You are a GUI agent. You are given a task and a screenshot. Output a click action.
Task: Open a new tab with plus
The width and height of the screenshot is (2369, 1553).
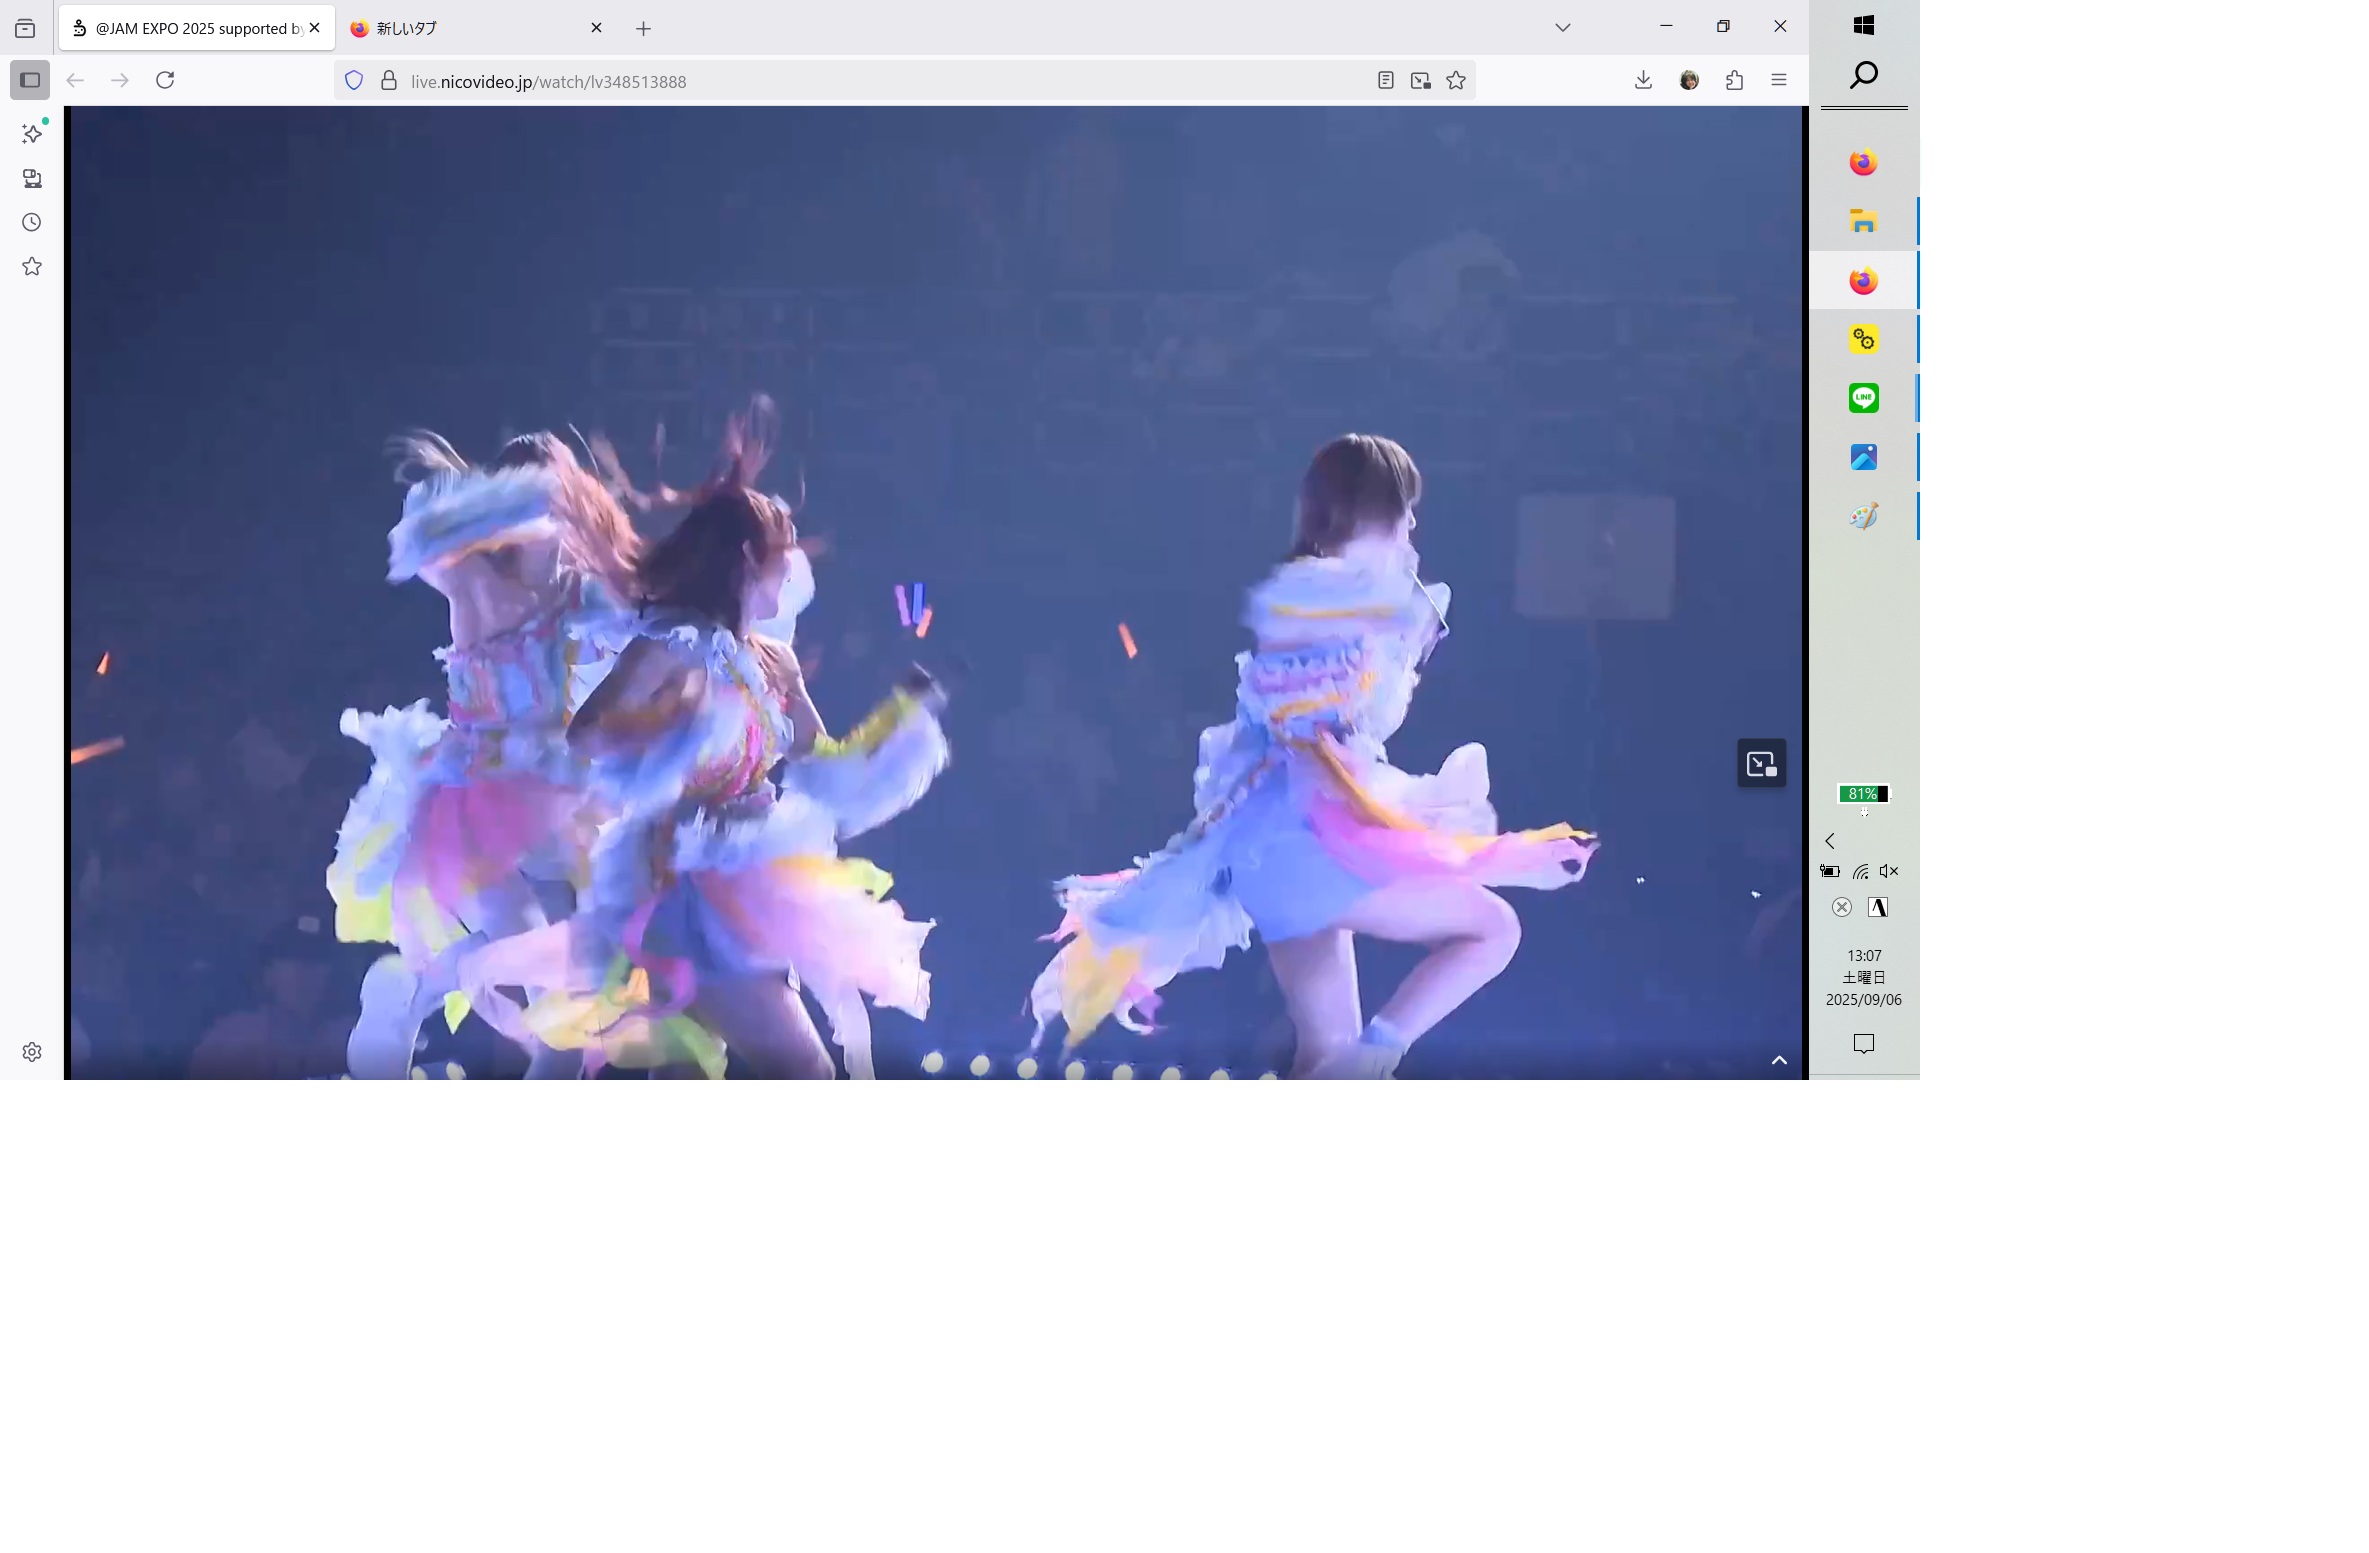pyautogui.click(x=643, y=29)
